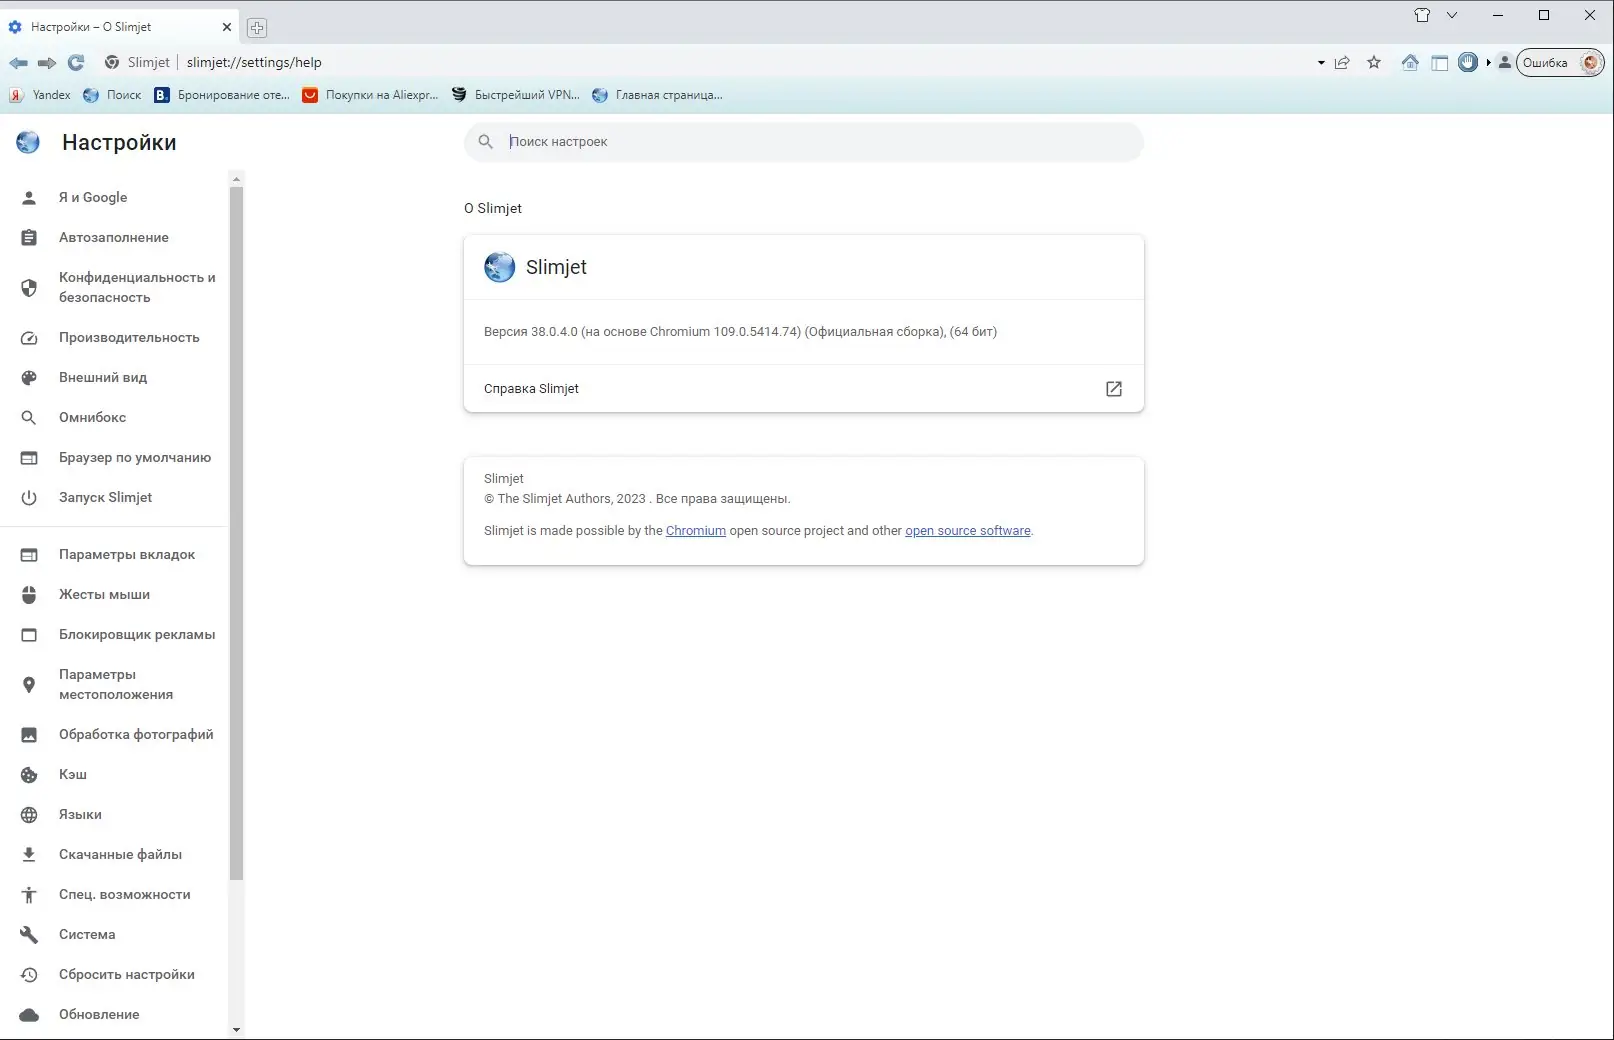Open the external link icon for Справка Slimjet
The width and height of the screenshot is (1614, 1040).
(x=1114, y=389)
